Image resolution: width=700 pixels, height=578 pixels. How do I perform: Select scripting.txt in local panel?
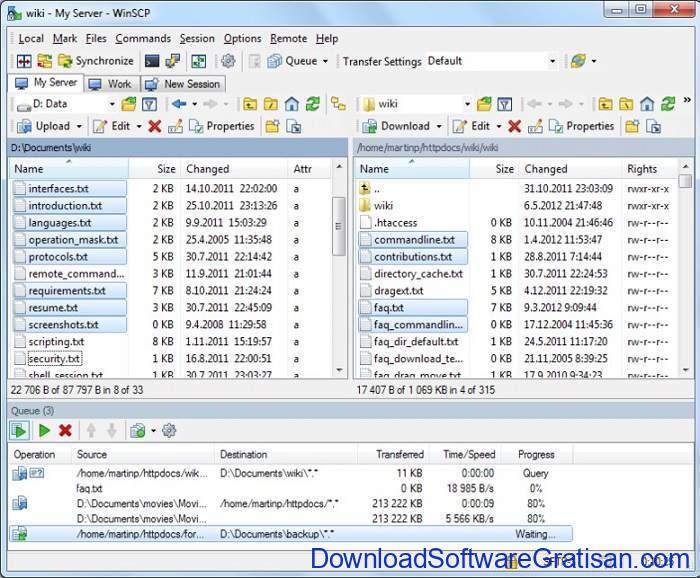56,342
